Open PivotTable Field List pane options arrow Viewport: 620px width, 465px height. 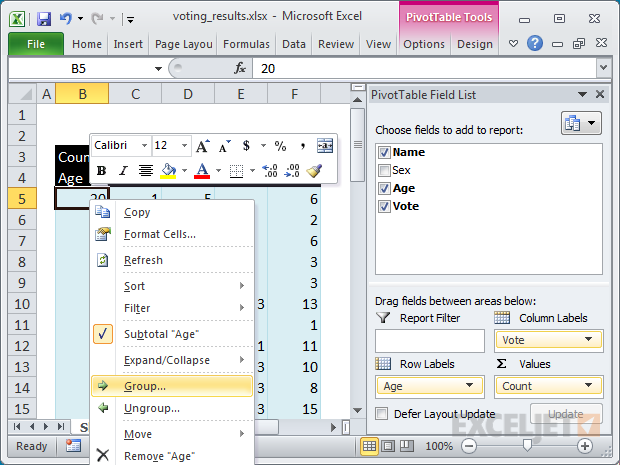582,95
